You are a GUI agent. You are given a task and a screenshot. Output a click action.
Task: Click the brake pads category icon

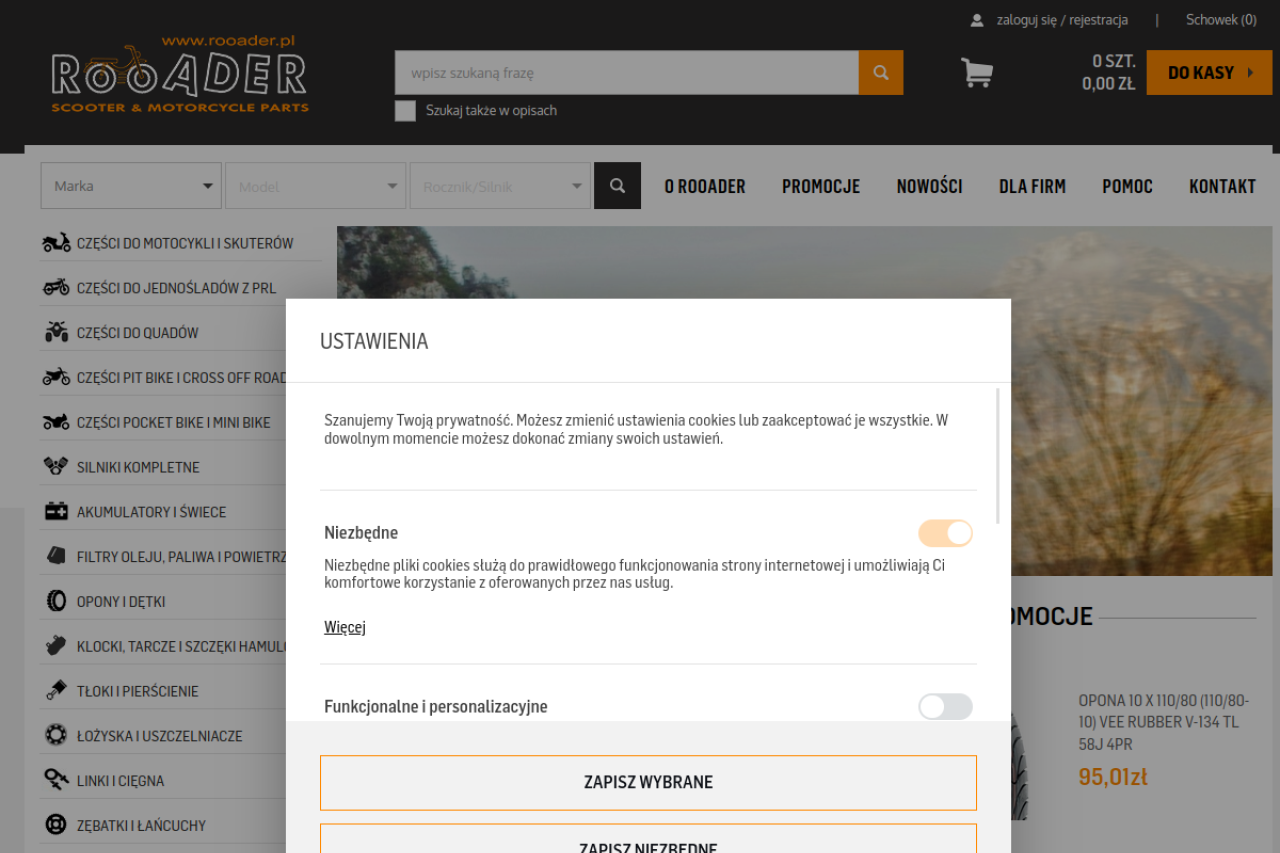56,646
